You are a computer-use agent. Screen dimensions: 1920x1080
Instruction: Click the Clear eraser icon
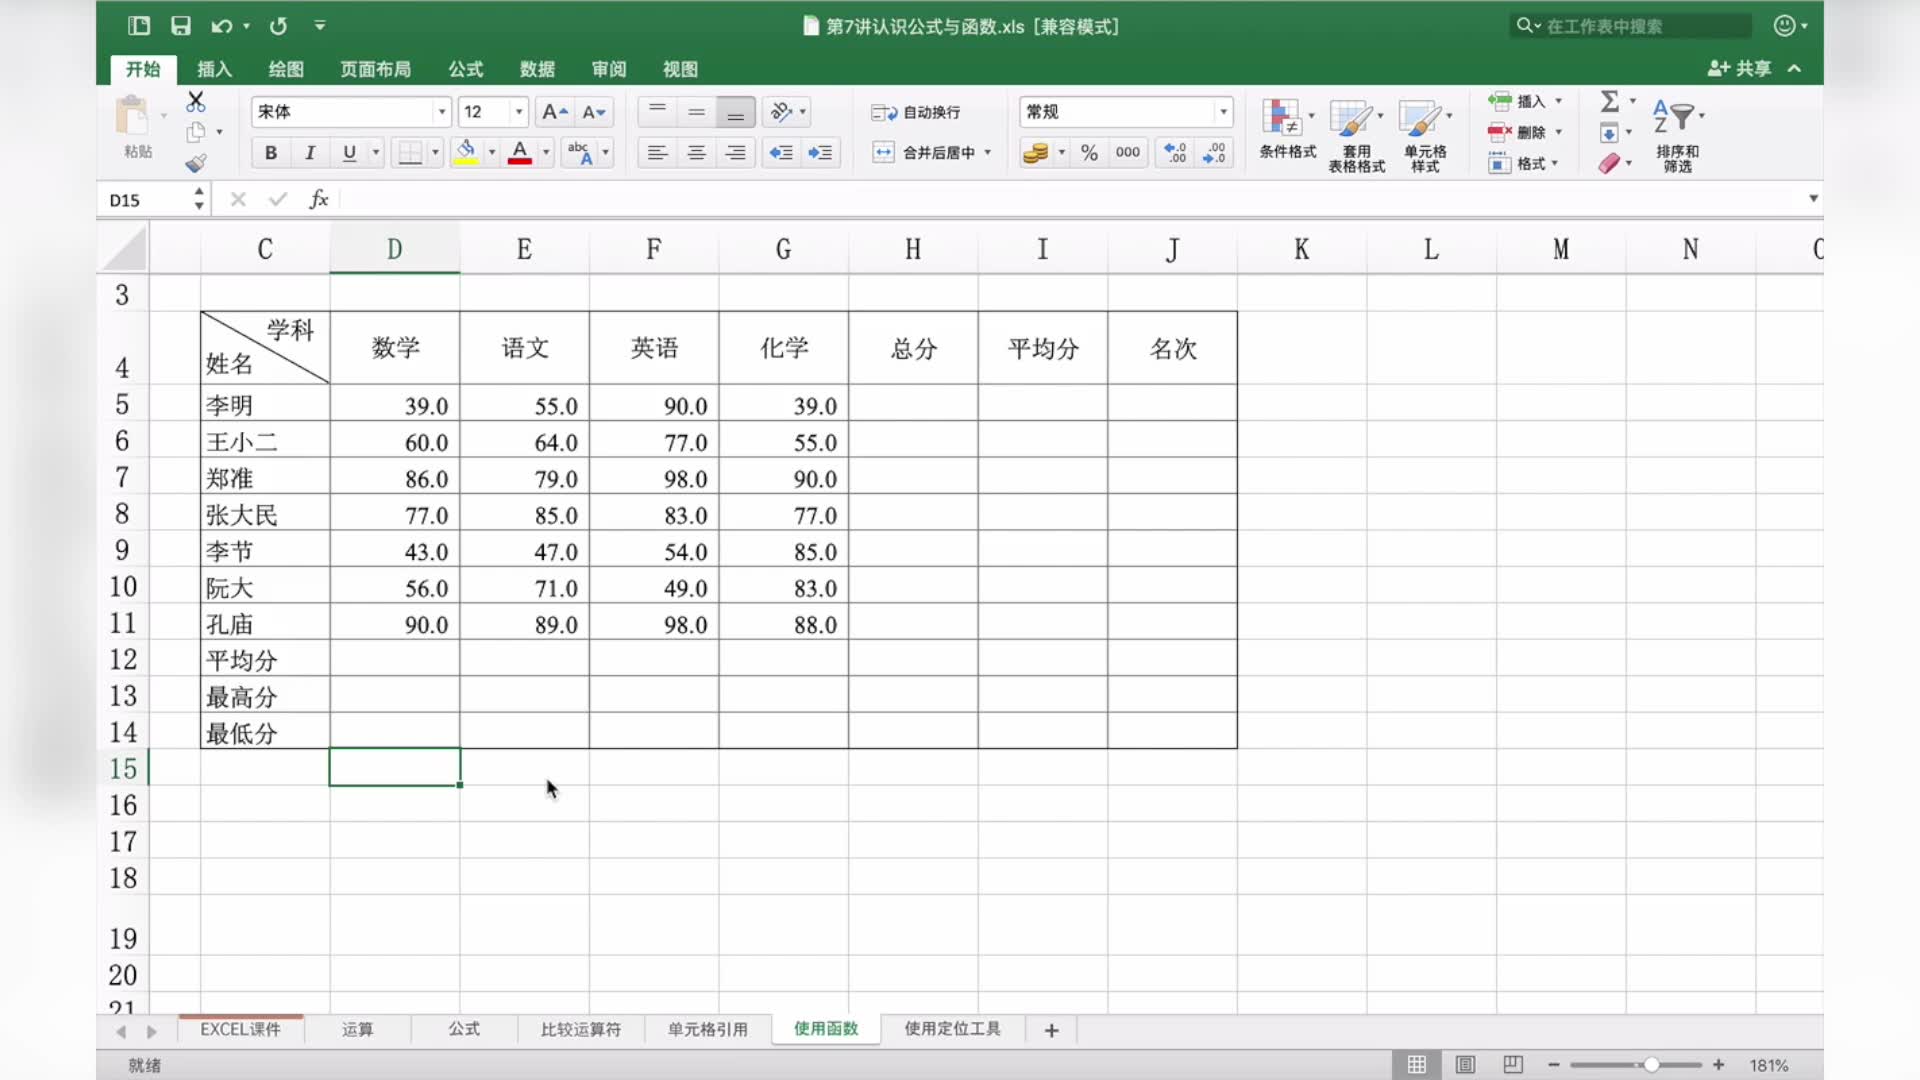(x=1609, y=163)
